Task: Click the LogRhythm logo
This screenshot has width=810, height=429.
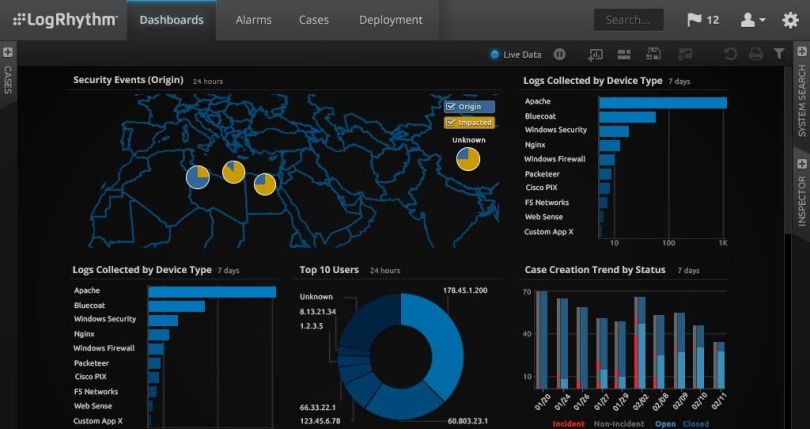Action: tap(65, 20)
